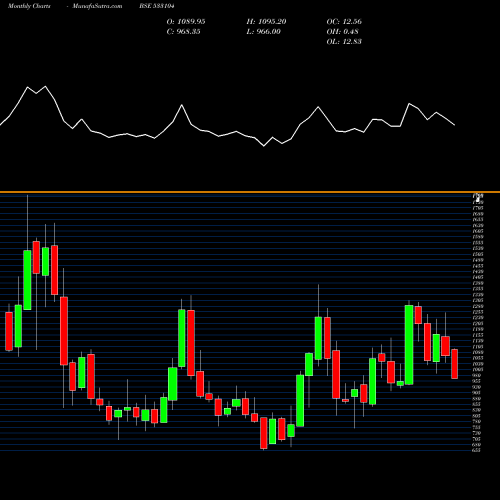Click the OH: 0.48 value

pyautogui.click(x=342, y=32)
